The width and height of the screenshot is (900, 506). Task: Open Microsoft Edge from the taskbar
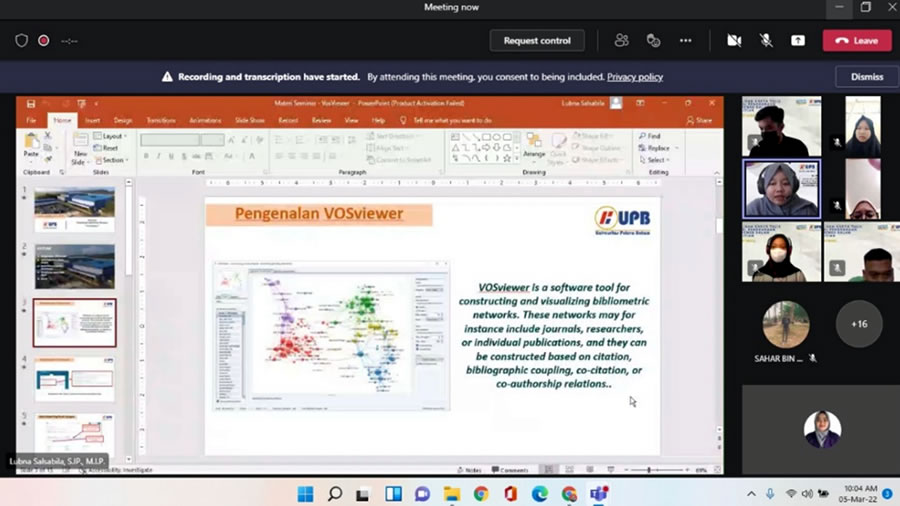pyautogui.click(x=540, y=494)
